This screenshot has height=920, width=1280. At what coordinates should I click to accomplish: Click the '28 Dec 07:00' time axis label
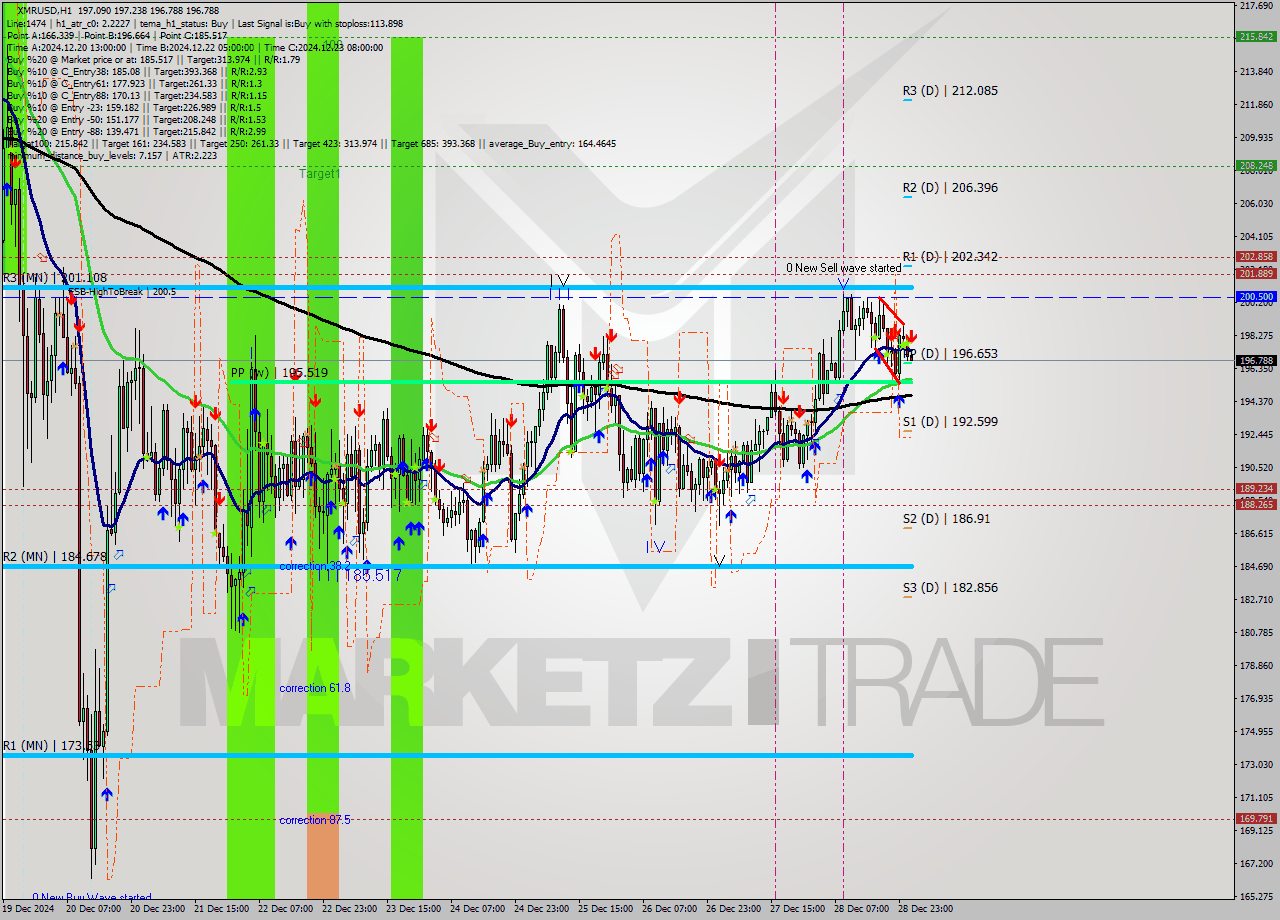pos(860,909)
